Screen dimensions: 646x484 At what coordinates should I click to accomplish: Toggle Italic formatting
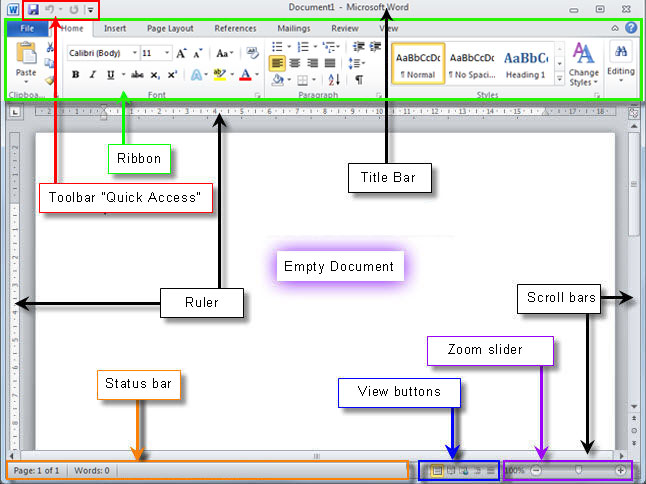[x=92, y=75]
